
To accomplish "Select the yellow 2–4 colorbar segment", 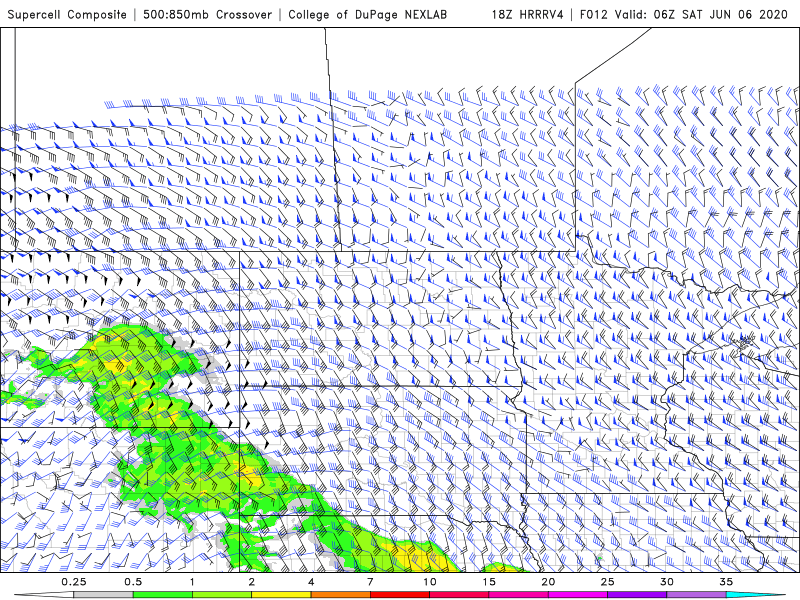I will [281, 595].
